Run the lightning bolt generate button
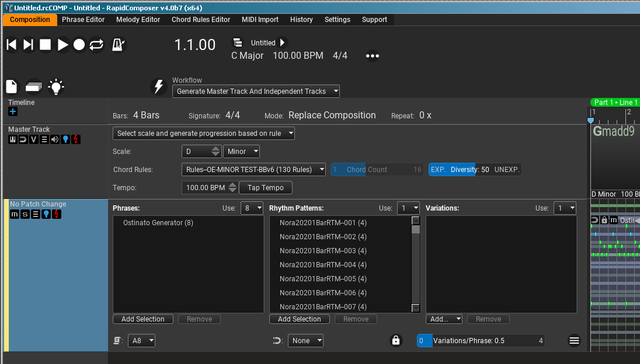The image size is (640, 364). (x=158, y=86)
